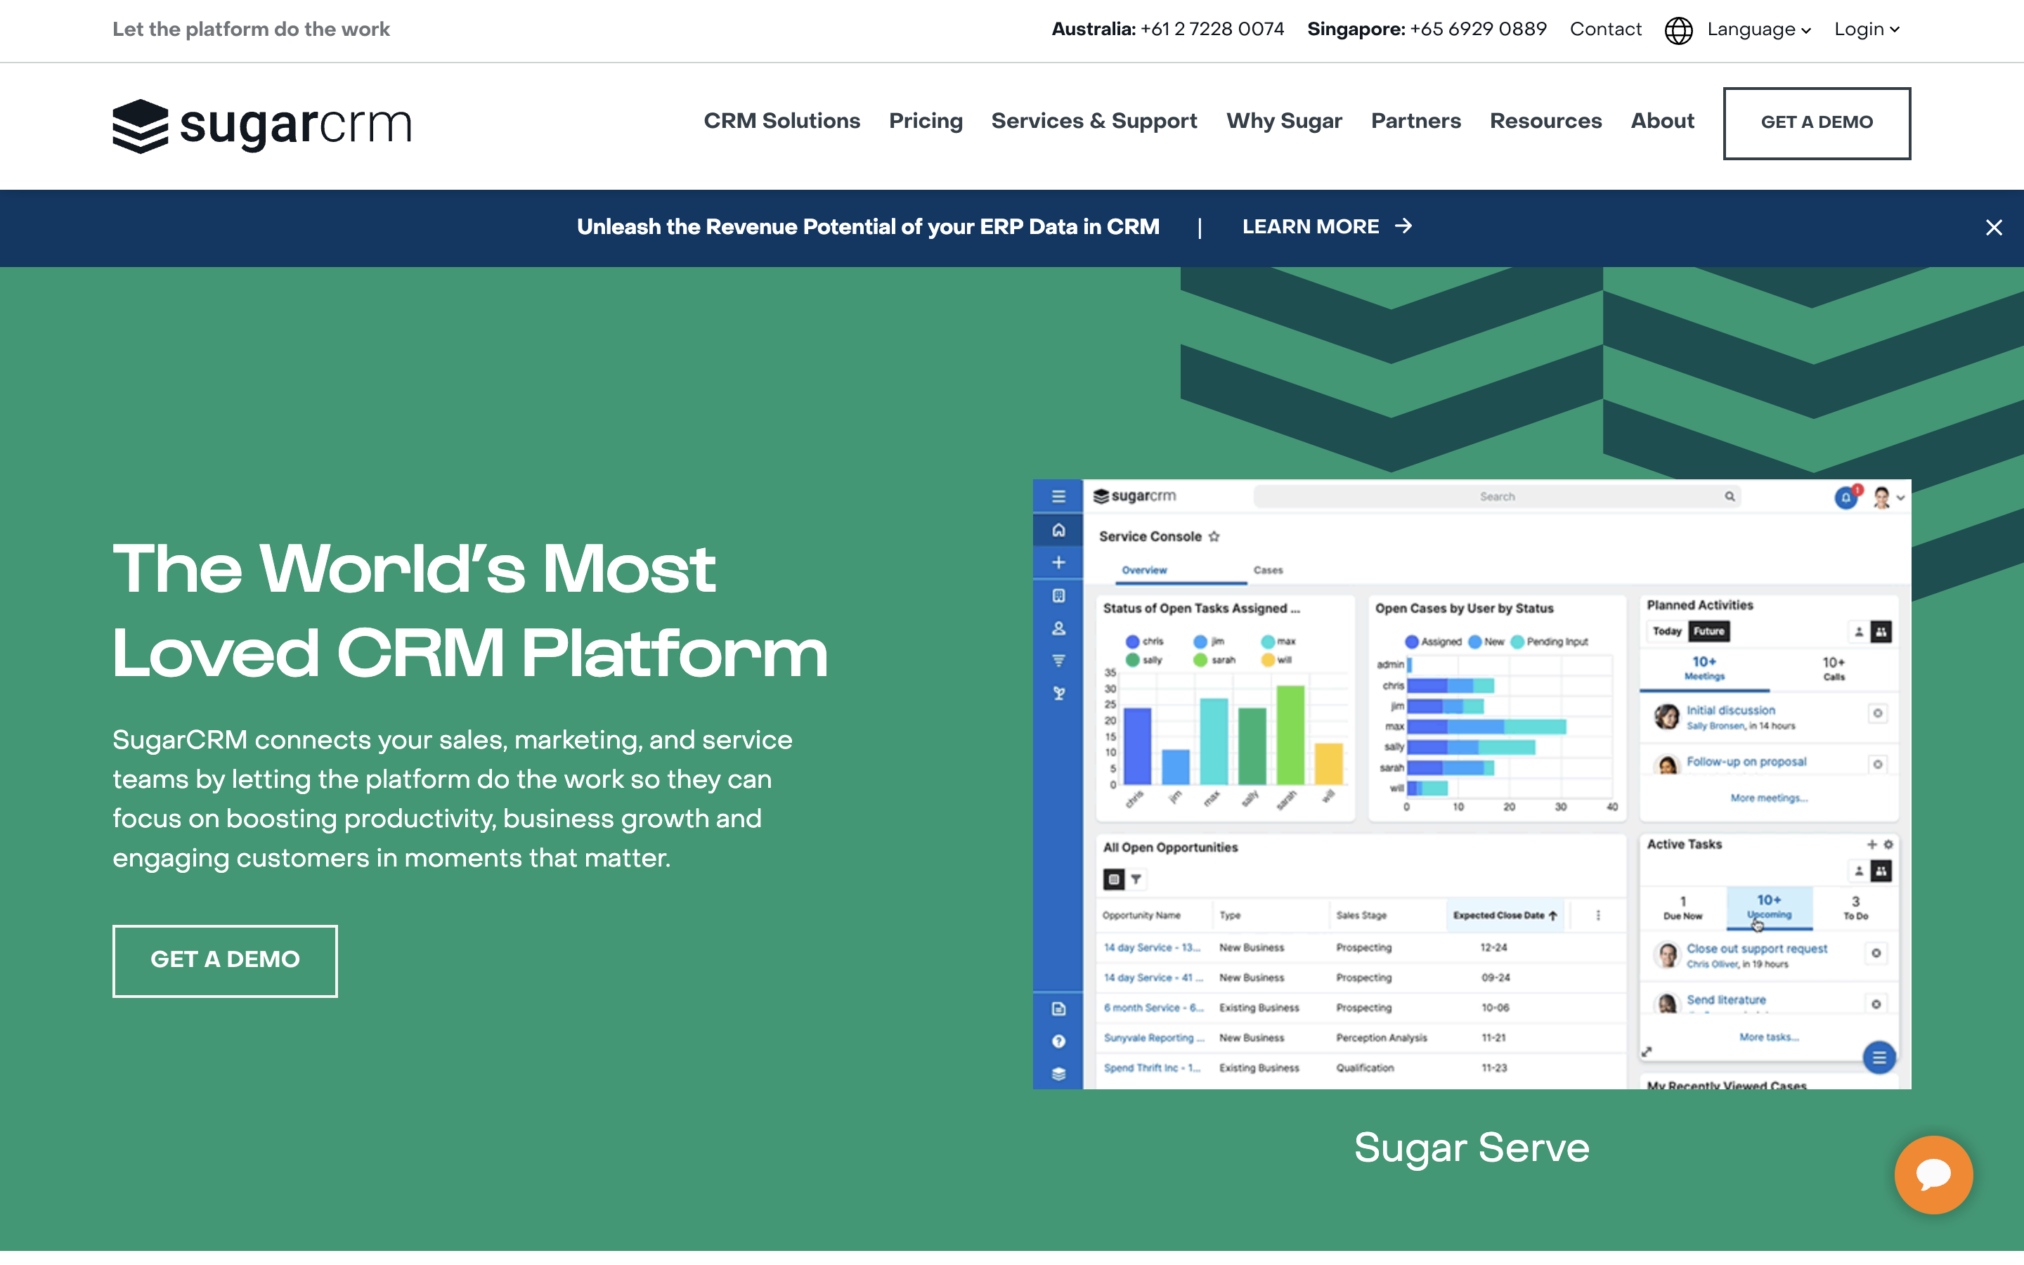Click the Expected Close Date column header

coord(1504,915)
